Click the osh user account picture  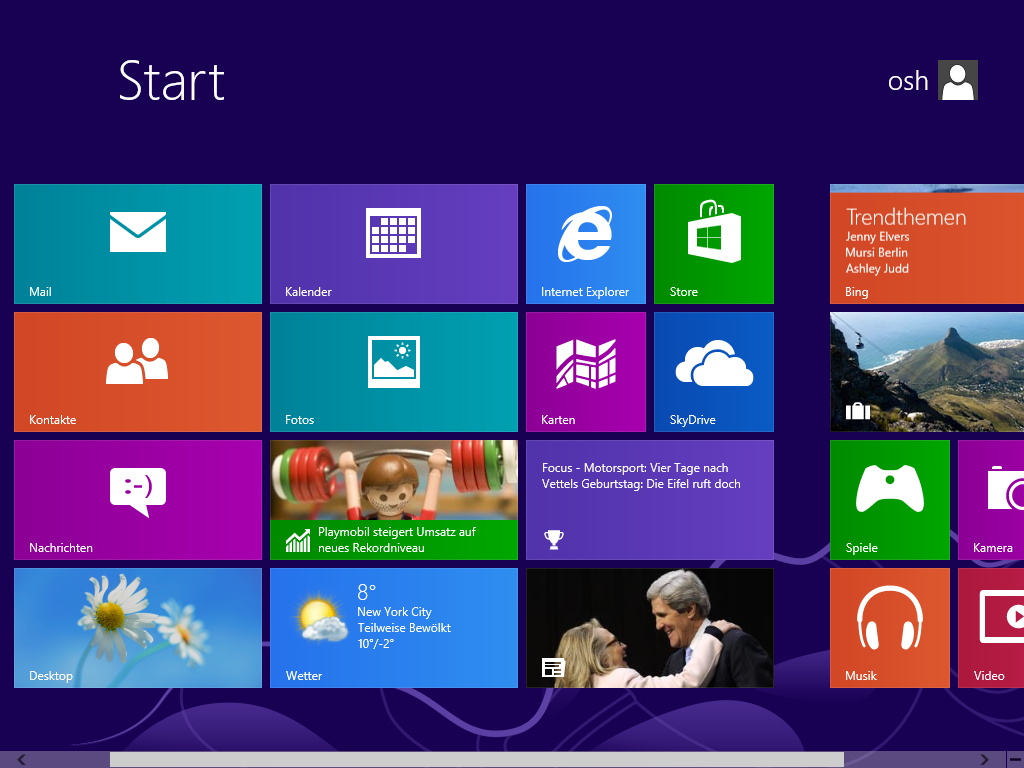coord(958,80)
